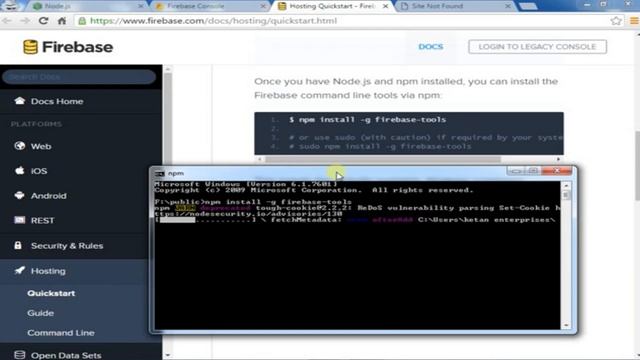Click the Security & Rules lock icon
Image resolution: width=640 pixels, height=360 pixels.
18,245
